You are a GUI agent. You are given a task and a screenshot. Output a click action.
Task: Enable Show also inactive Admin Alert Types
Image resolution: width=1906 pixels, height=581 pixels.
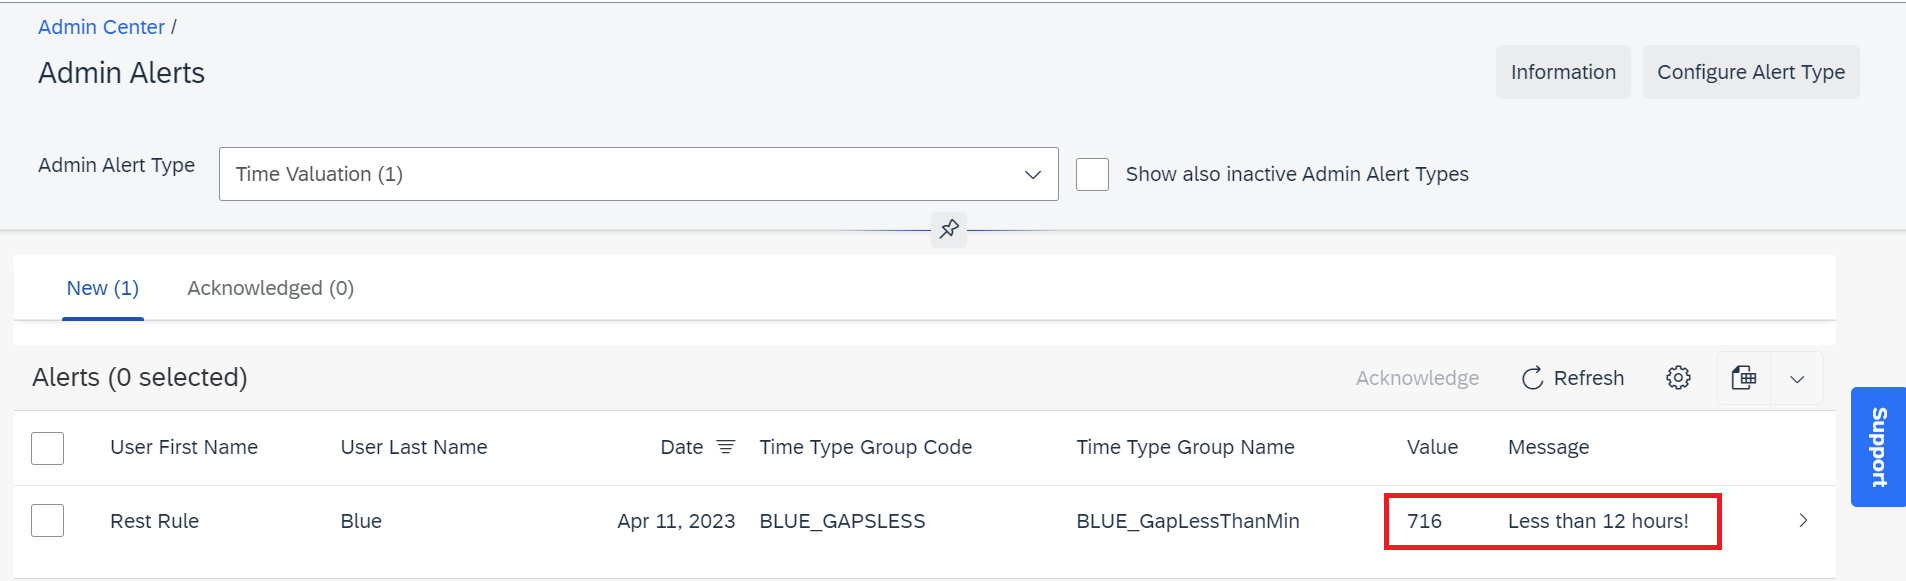pyautogui.click(x=1092, y=174)
